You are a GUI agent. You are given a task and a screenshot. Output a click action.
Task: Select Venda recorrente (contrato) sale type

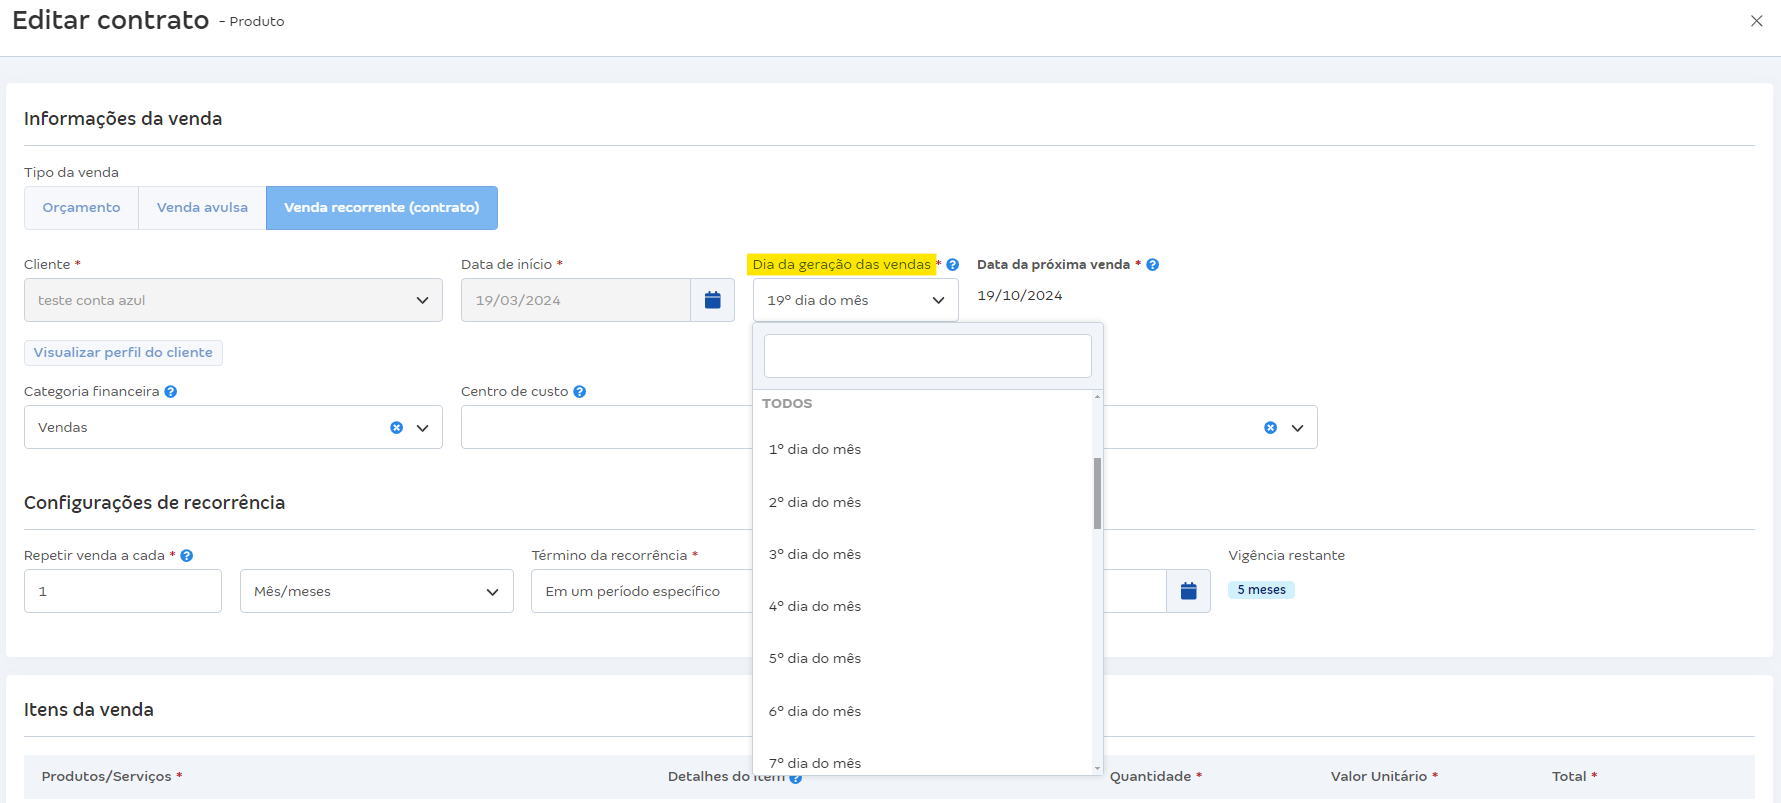click(x=381, y=208)
